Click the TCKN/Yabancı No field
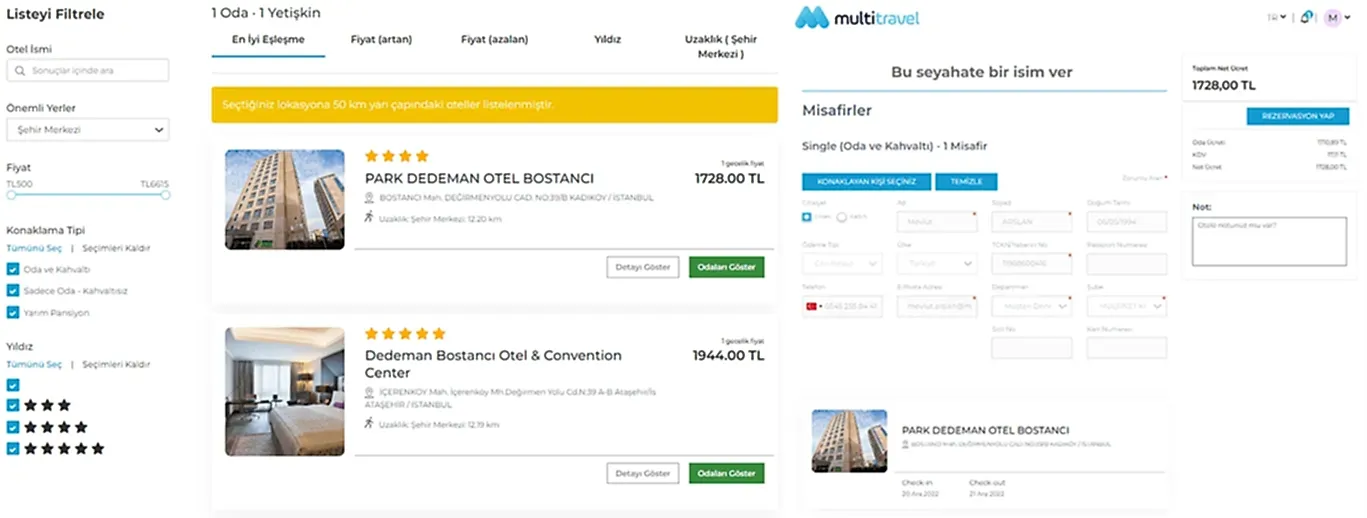This screenshot has width=1367, height=518. 1032,263
